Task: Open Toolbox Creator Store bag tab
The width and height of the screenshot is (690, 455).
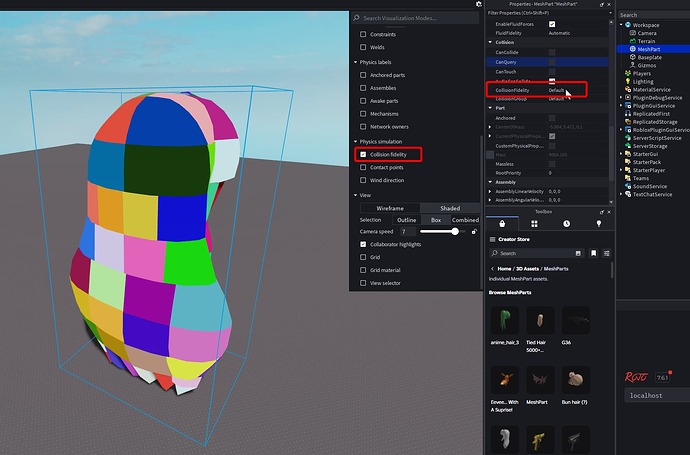Action: click(x=502, y=224)
